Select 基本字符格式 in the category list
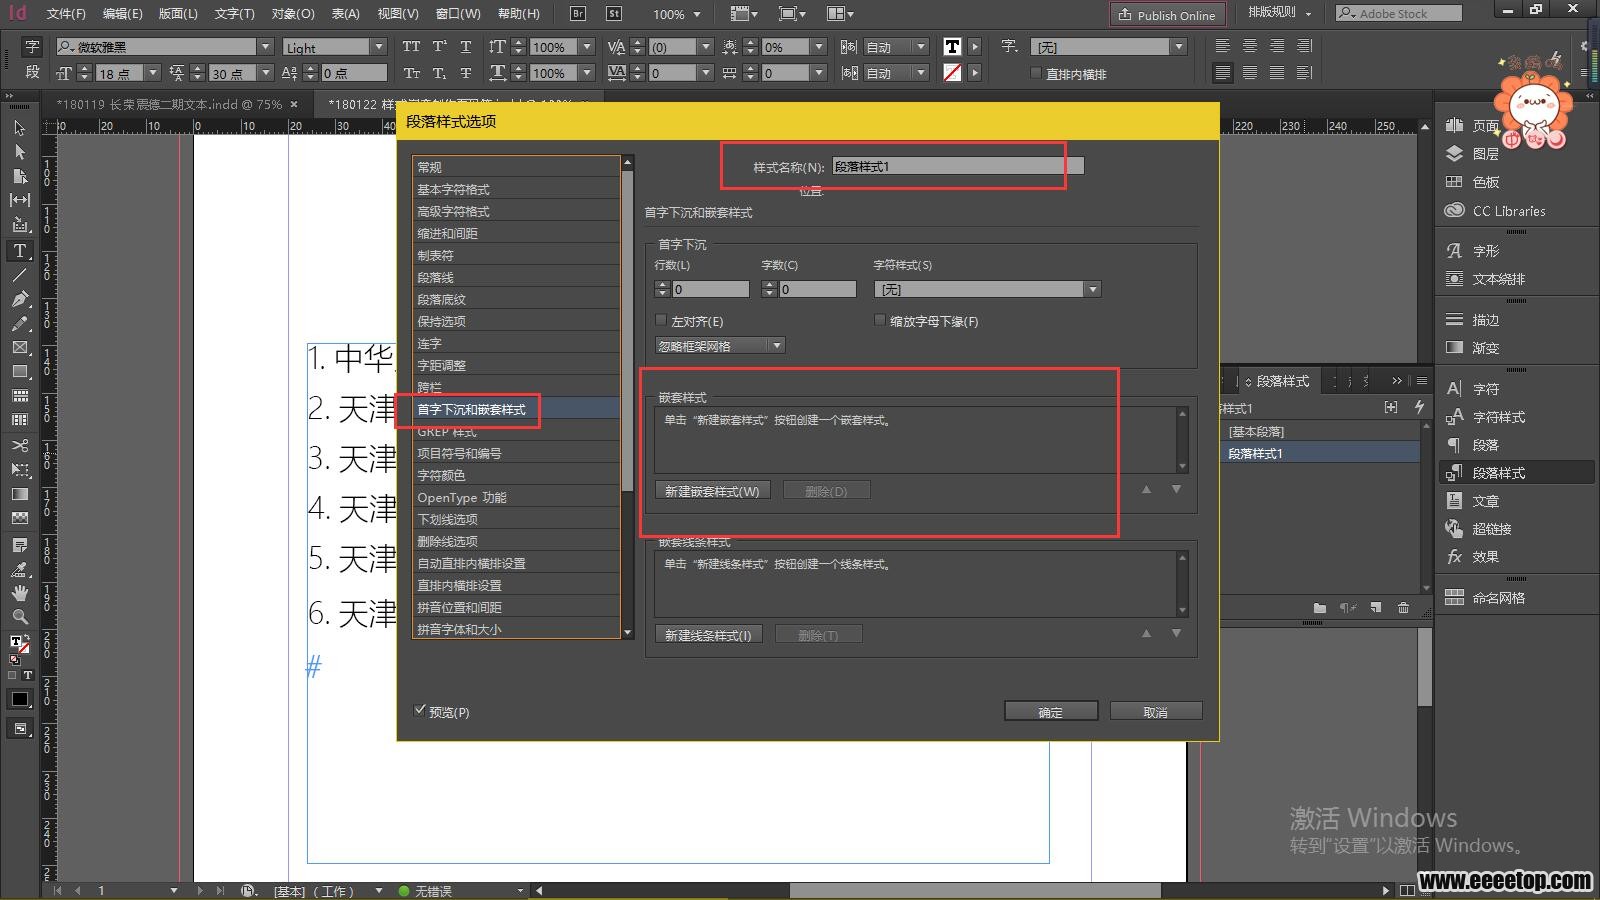Image resolution: width=1600 pixels, height=900 pixels. click(516, 189)
